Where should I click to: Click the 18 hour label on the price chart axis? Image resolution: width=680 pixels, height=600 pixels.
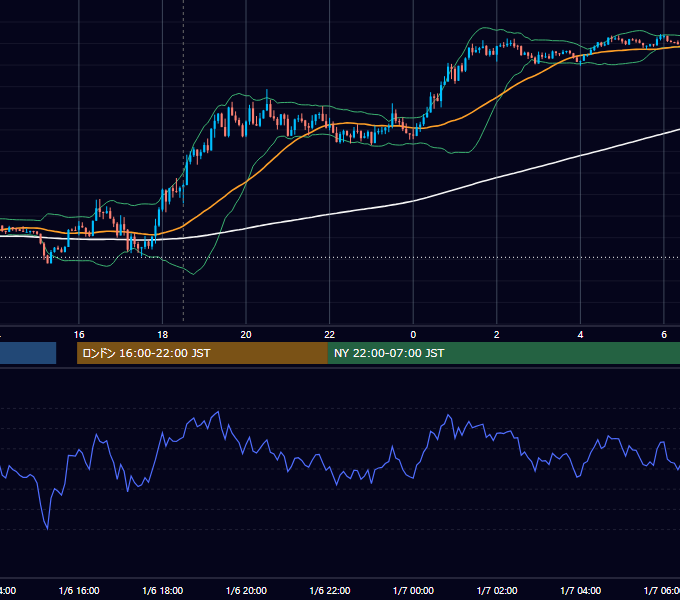(x=163, y=335)
